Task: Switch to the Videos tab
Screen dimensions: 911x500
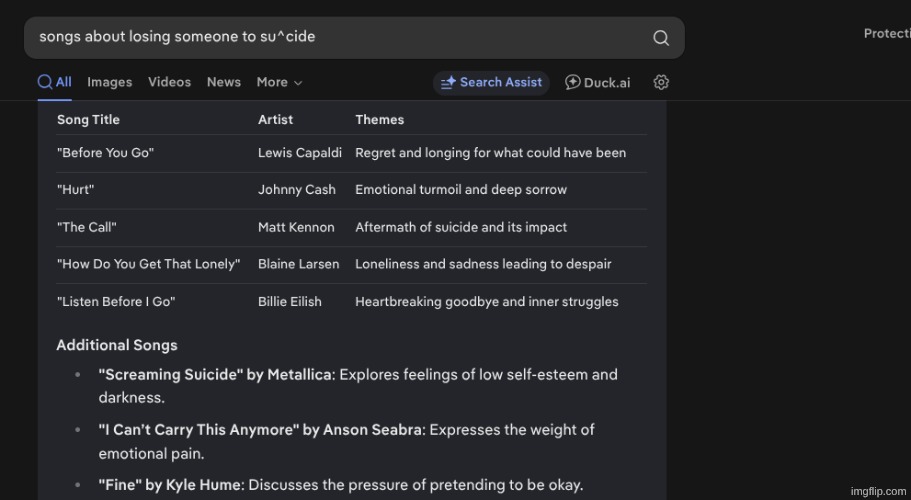Action: tap(169, 82)
